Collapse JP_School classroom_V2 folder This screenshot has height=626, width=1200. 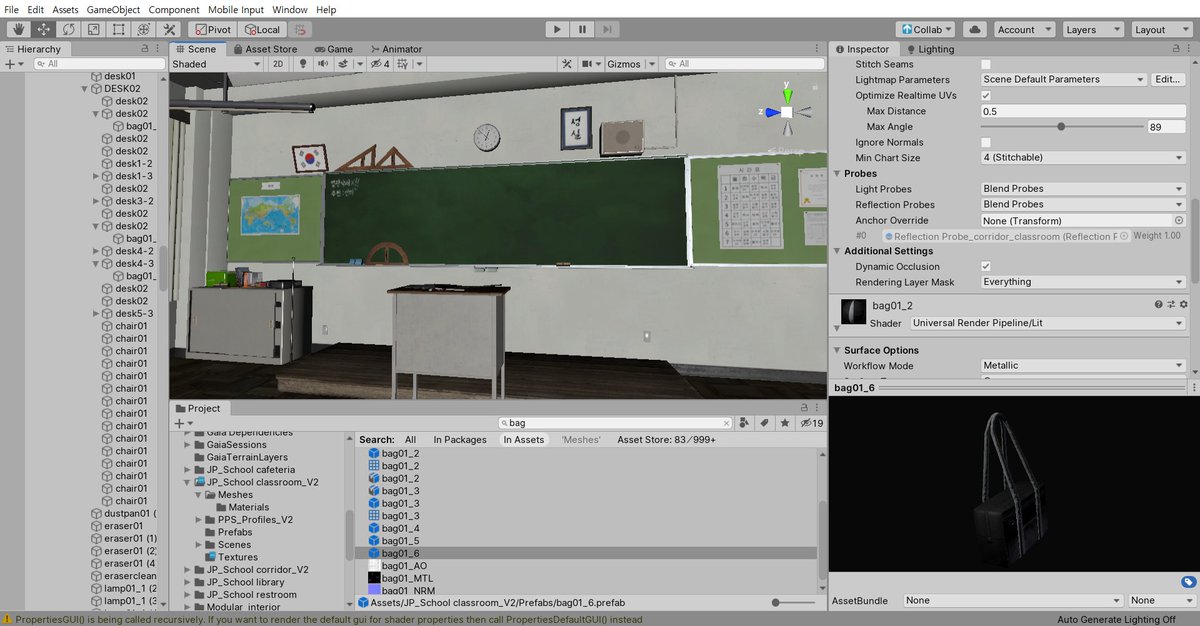pos(186,482)
